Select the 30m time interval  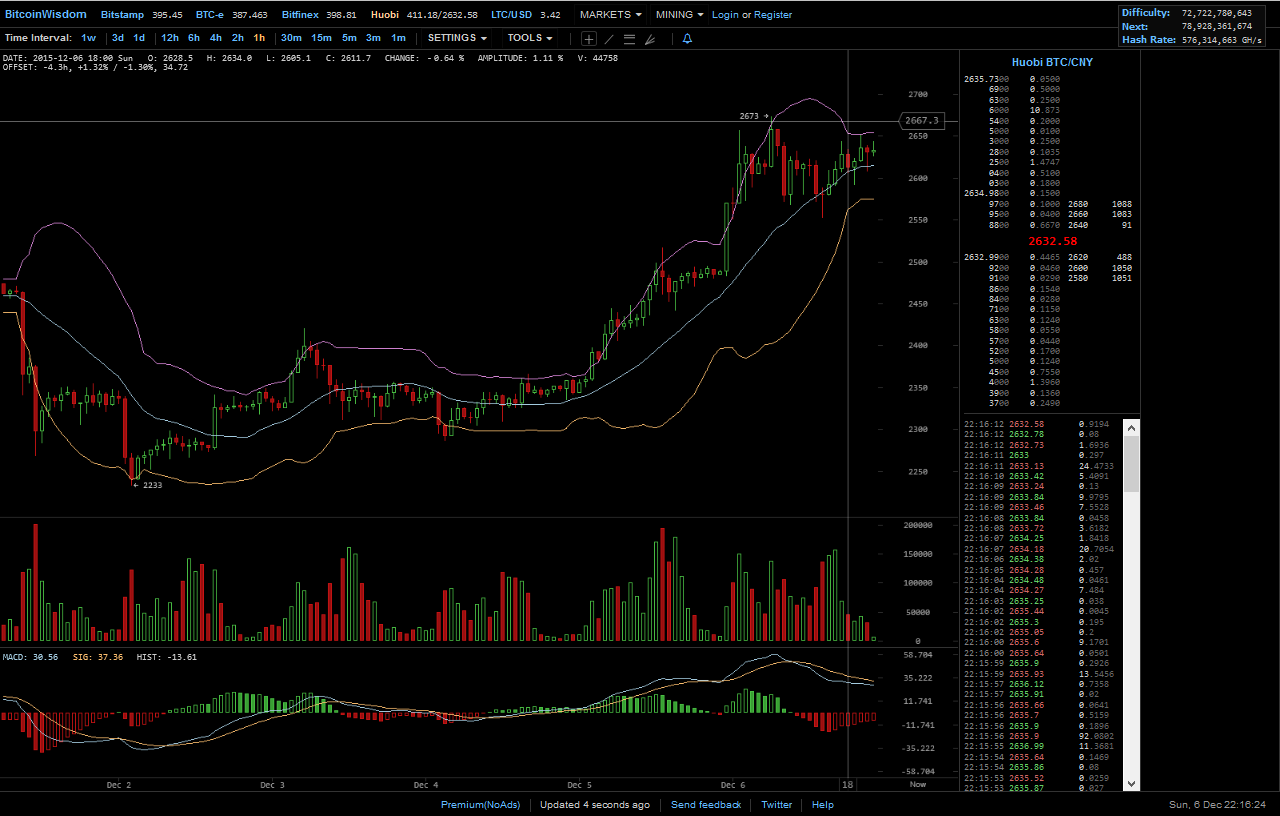291,38
